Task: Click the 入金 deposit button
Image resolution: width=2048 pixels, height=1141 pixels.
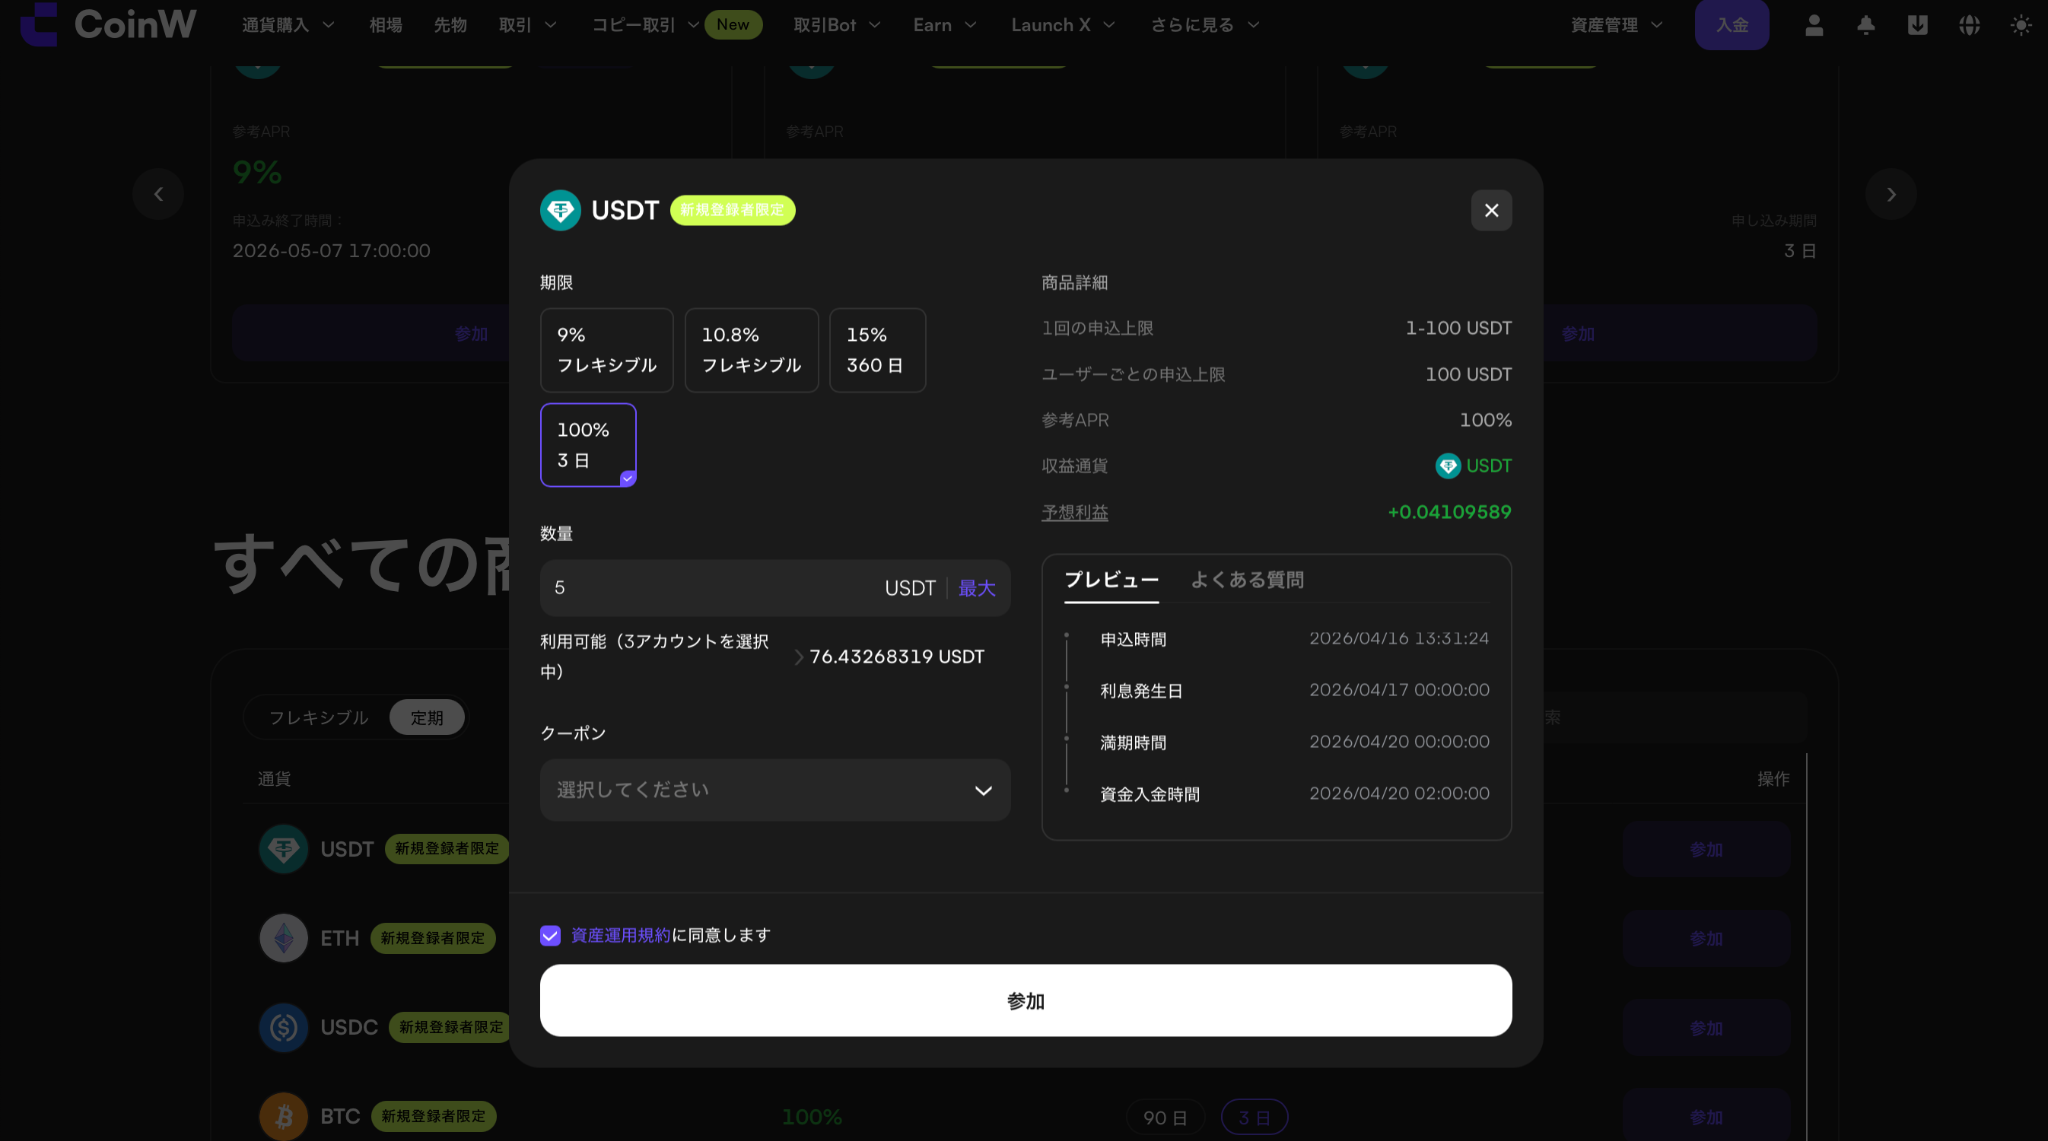Action: [x=1732, y=25]
